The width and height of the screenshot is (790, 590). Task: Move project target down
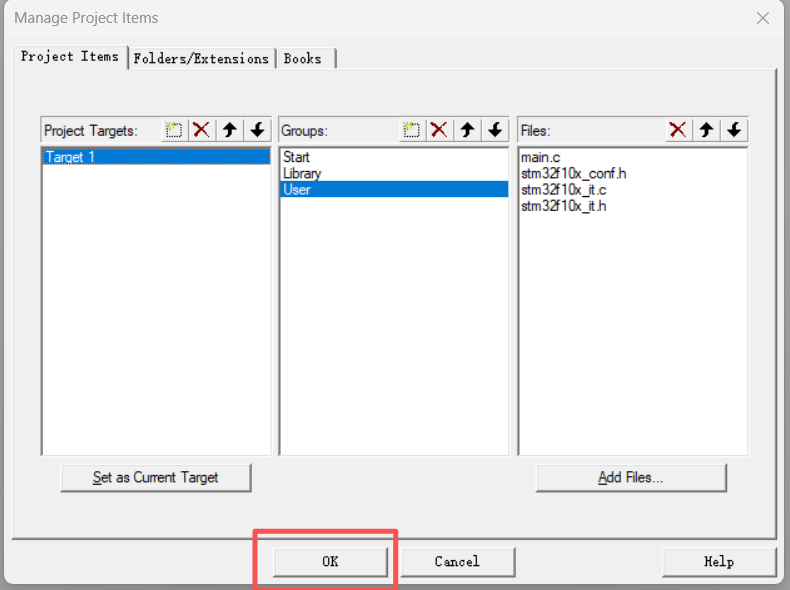coord(257,130)
